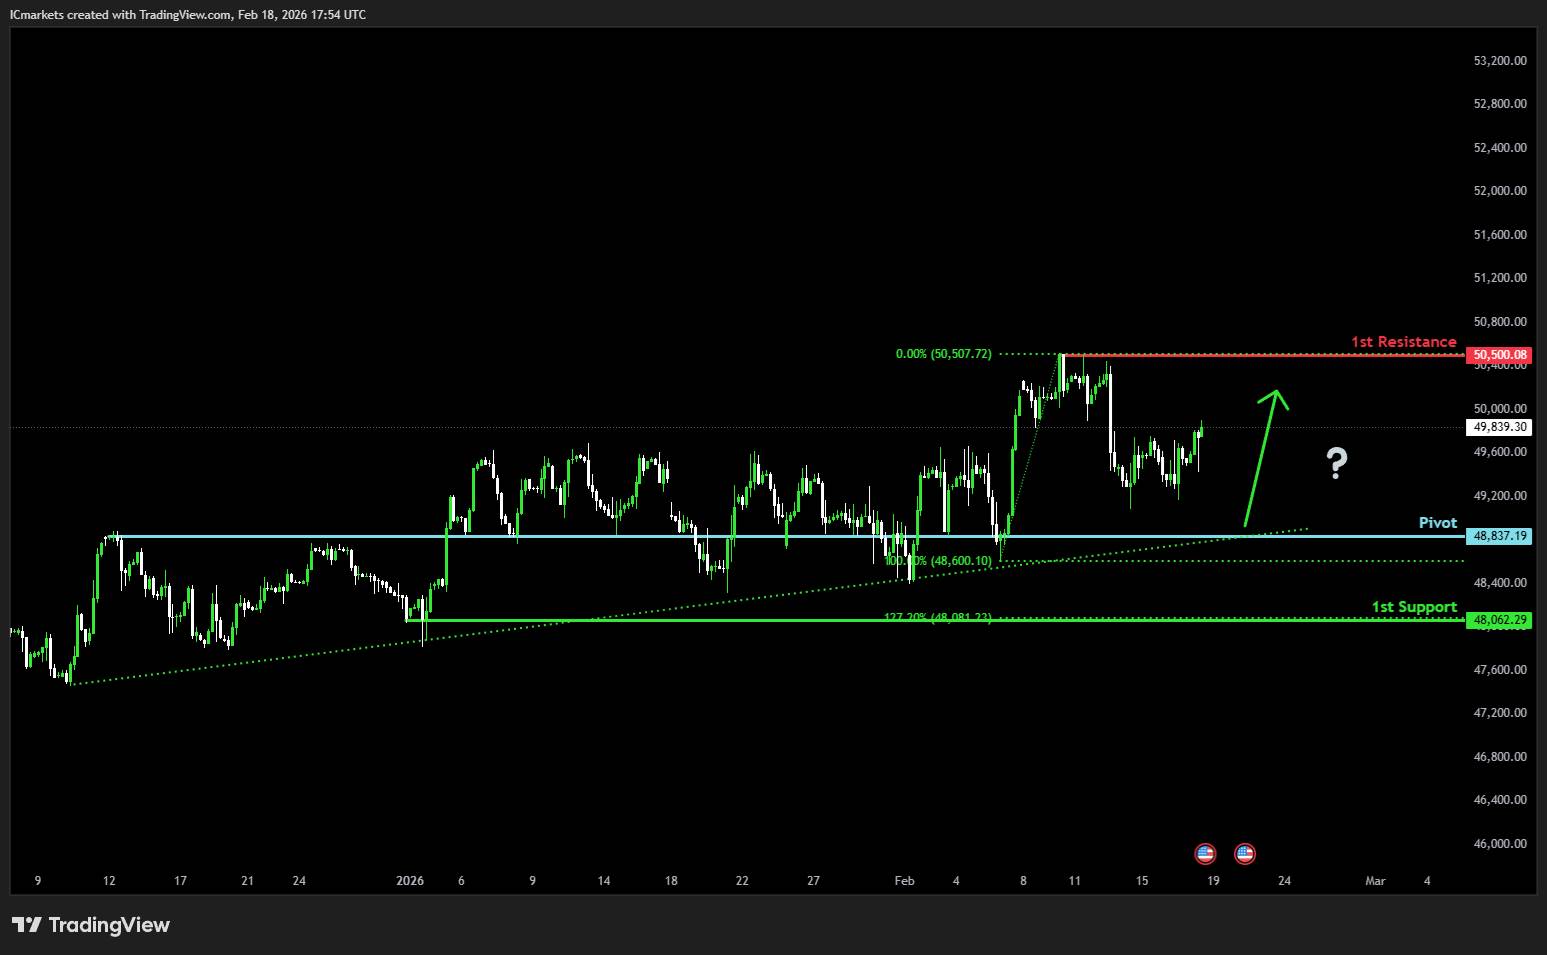Select the "1st Support" text label

tap(1413, 607)
